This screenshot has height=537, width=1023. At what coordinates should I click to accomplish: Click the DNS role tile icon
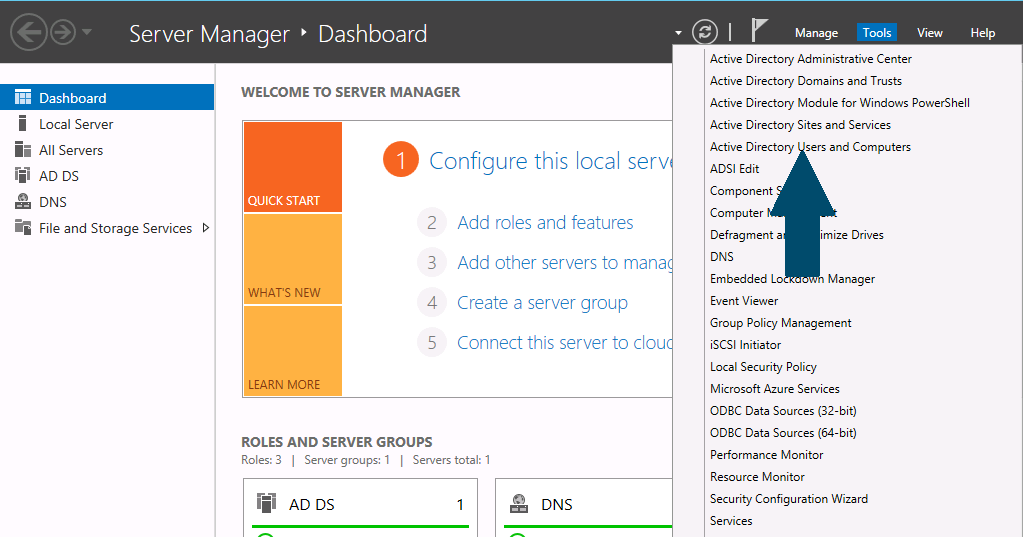519,503
